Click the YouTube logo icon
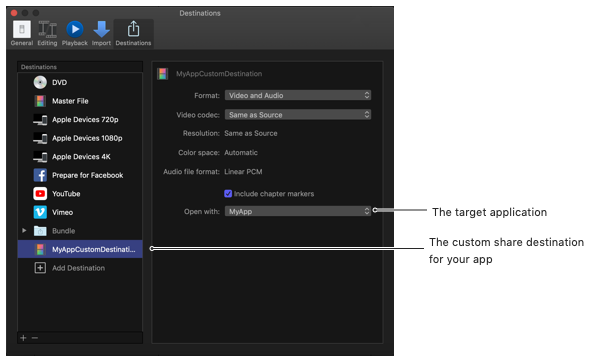The width and height of the screenshot is (593, 362). pyautogui.click(x=40, y=194)
